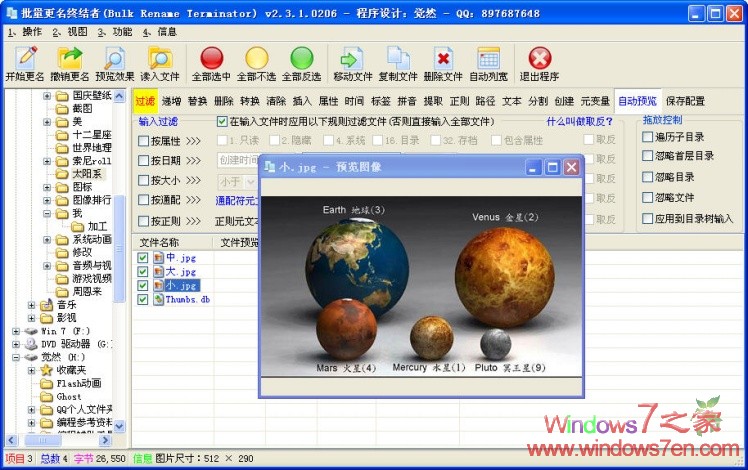Select the 小.jpg file name
This screenshot has width=748, height=470.
pyautogui.click(x=181, y=286)
